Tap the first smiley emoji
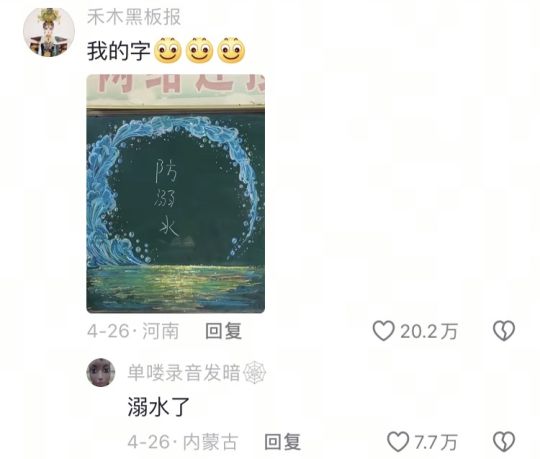Viewport: 540px width, 459px height. (168, 51)
